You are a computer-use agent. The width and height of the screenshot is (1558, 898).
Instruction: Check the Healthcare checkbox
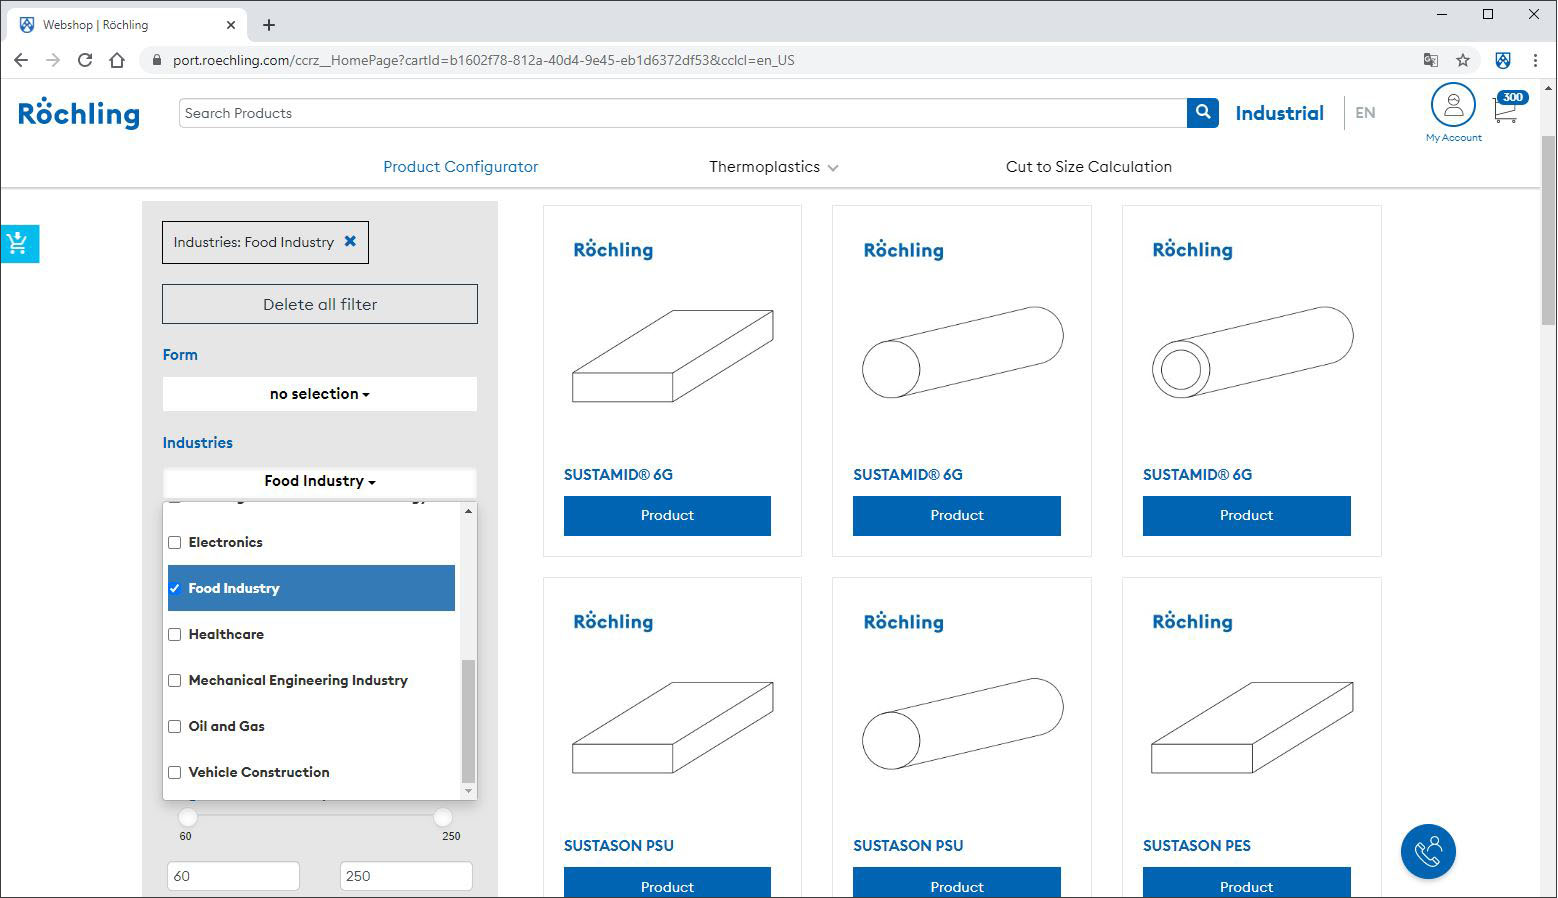174,634
